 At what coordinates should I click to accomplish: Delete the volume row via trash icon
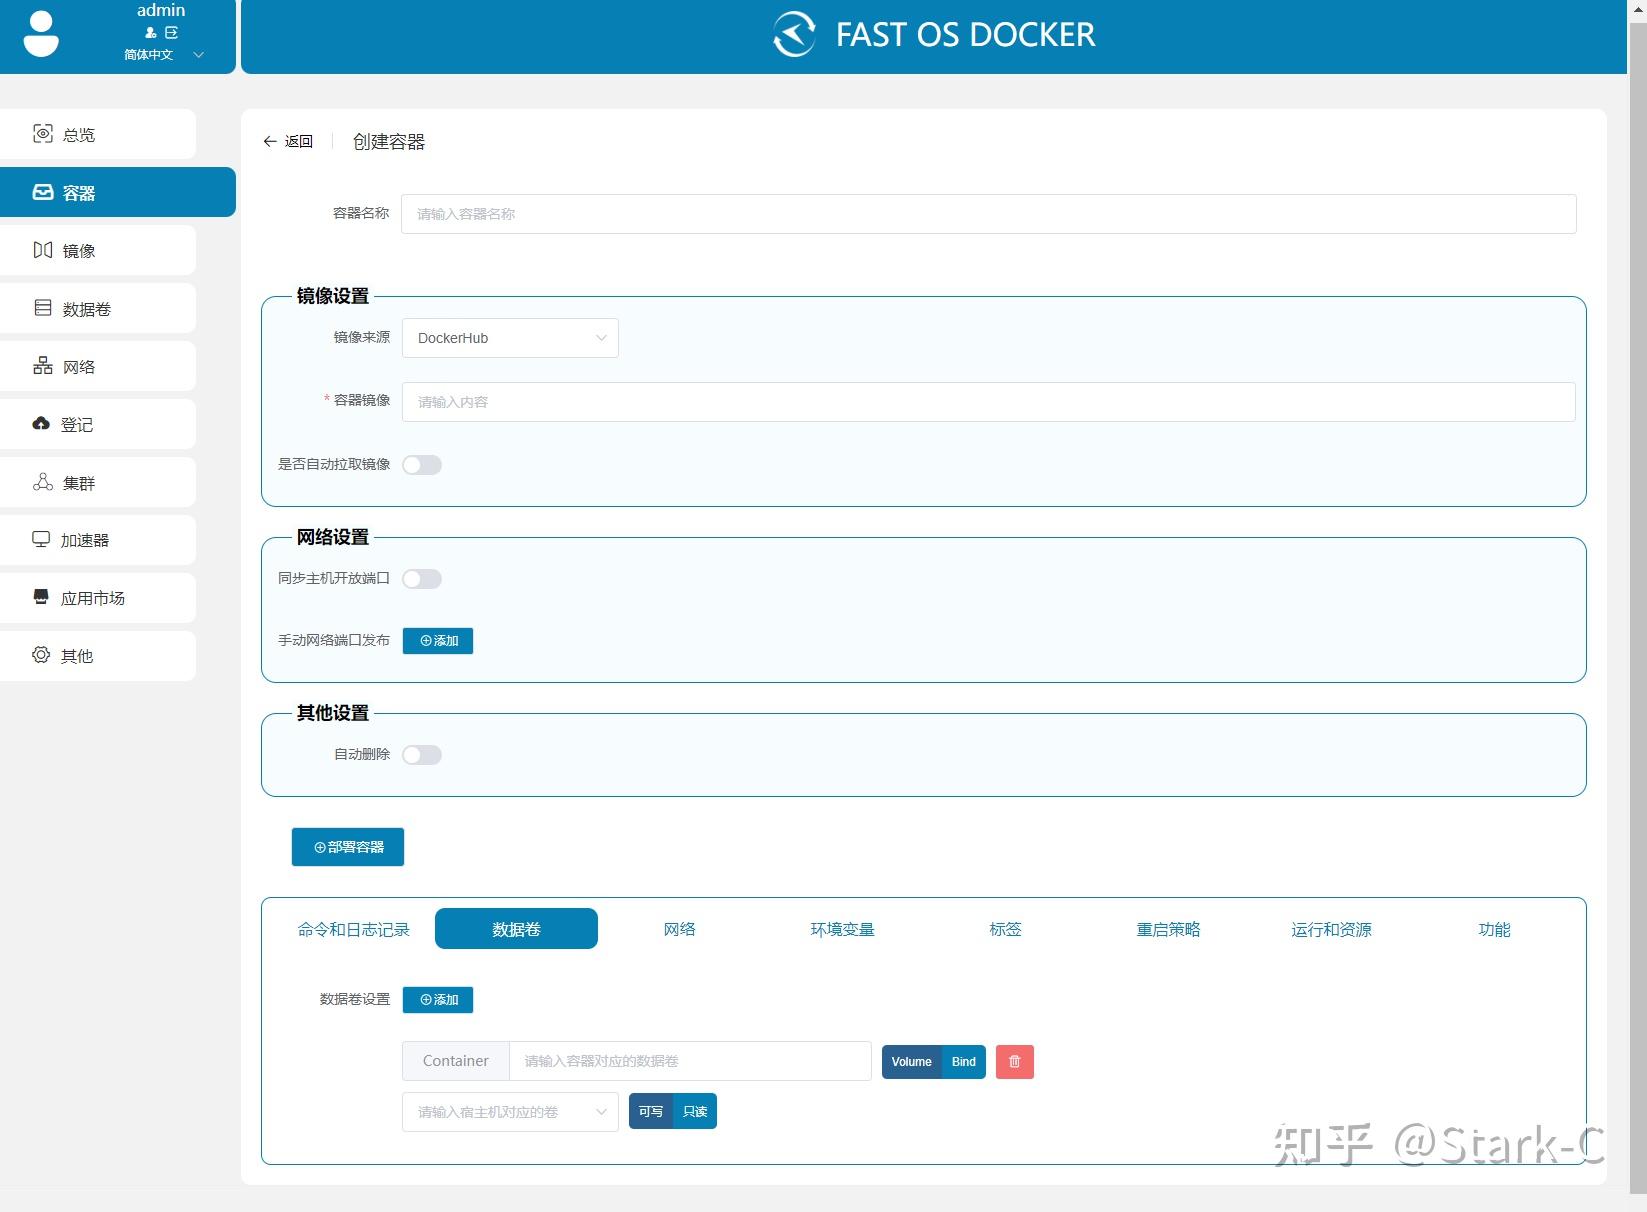click(x=1014, y=1061)
